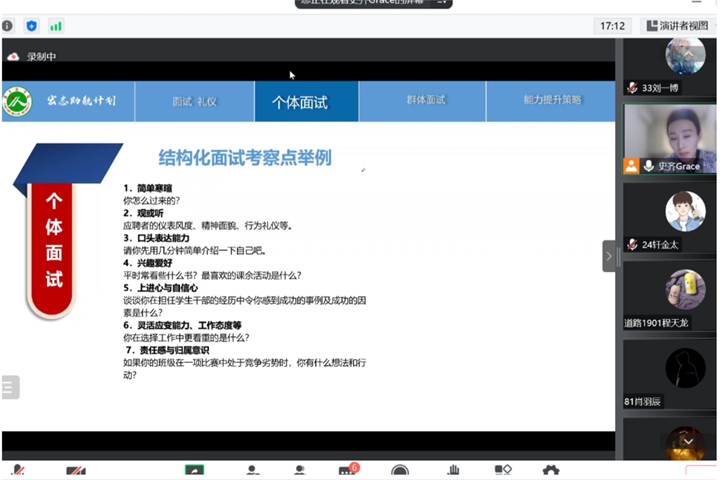Open the 演讲者视图 view switcher
720x480 pixels.
coord(678,26)
